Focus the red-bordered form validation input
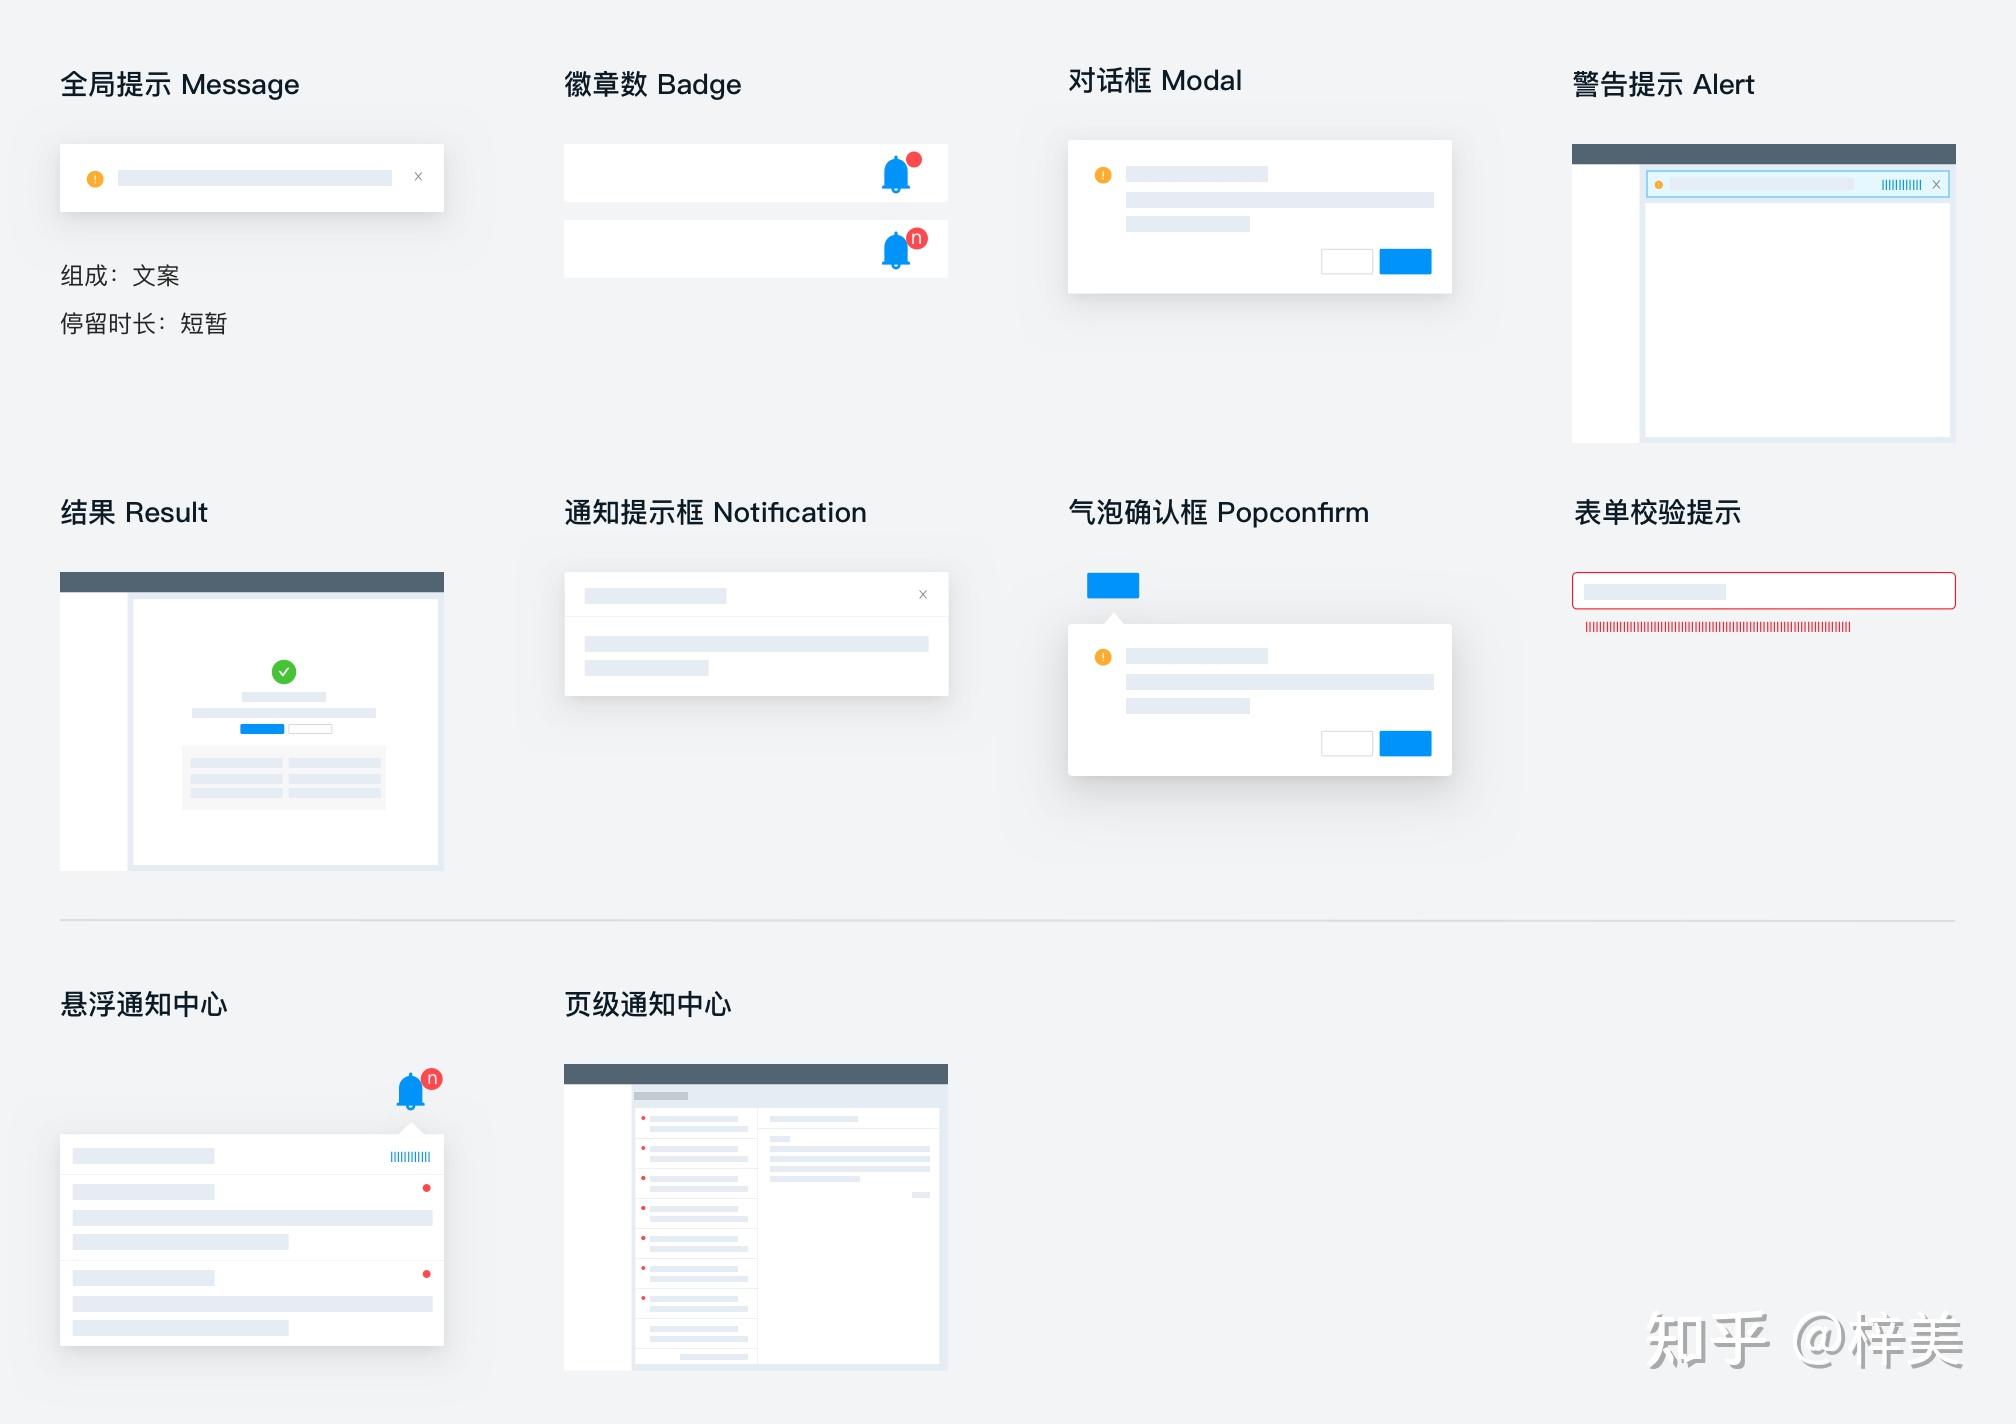This screenshot has width=2016, height=1424. pyautogui.click(x=1762, y=591)
